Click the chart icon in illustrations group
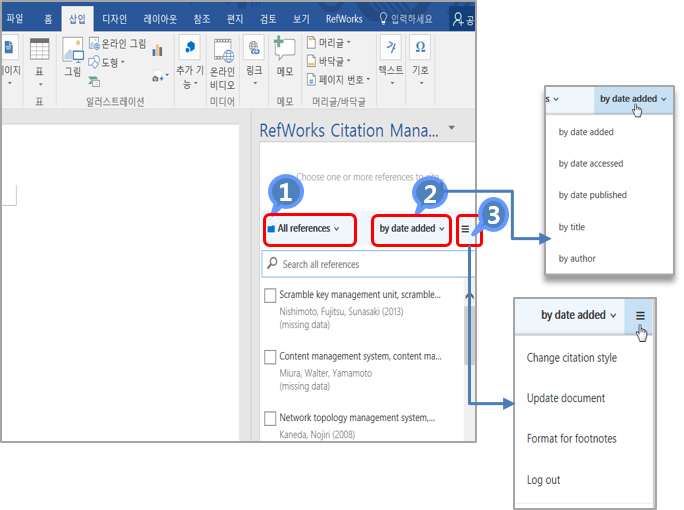The image size is (684, 510). (157, 50)
